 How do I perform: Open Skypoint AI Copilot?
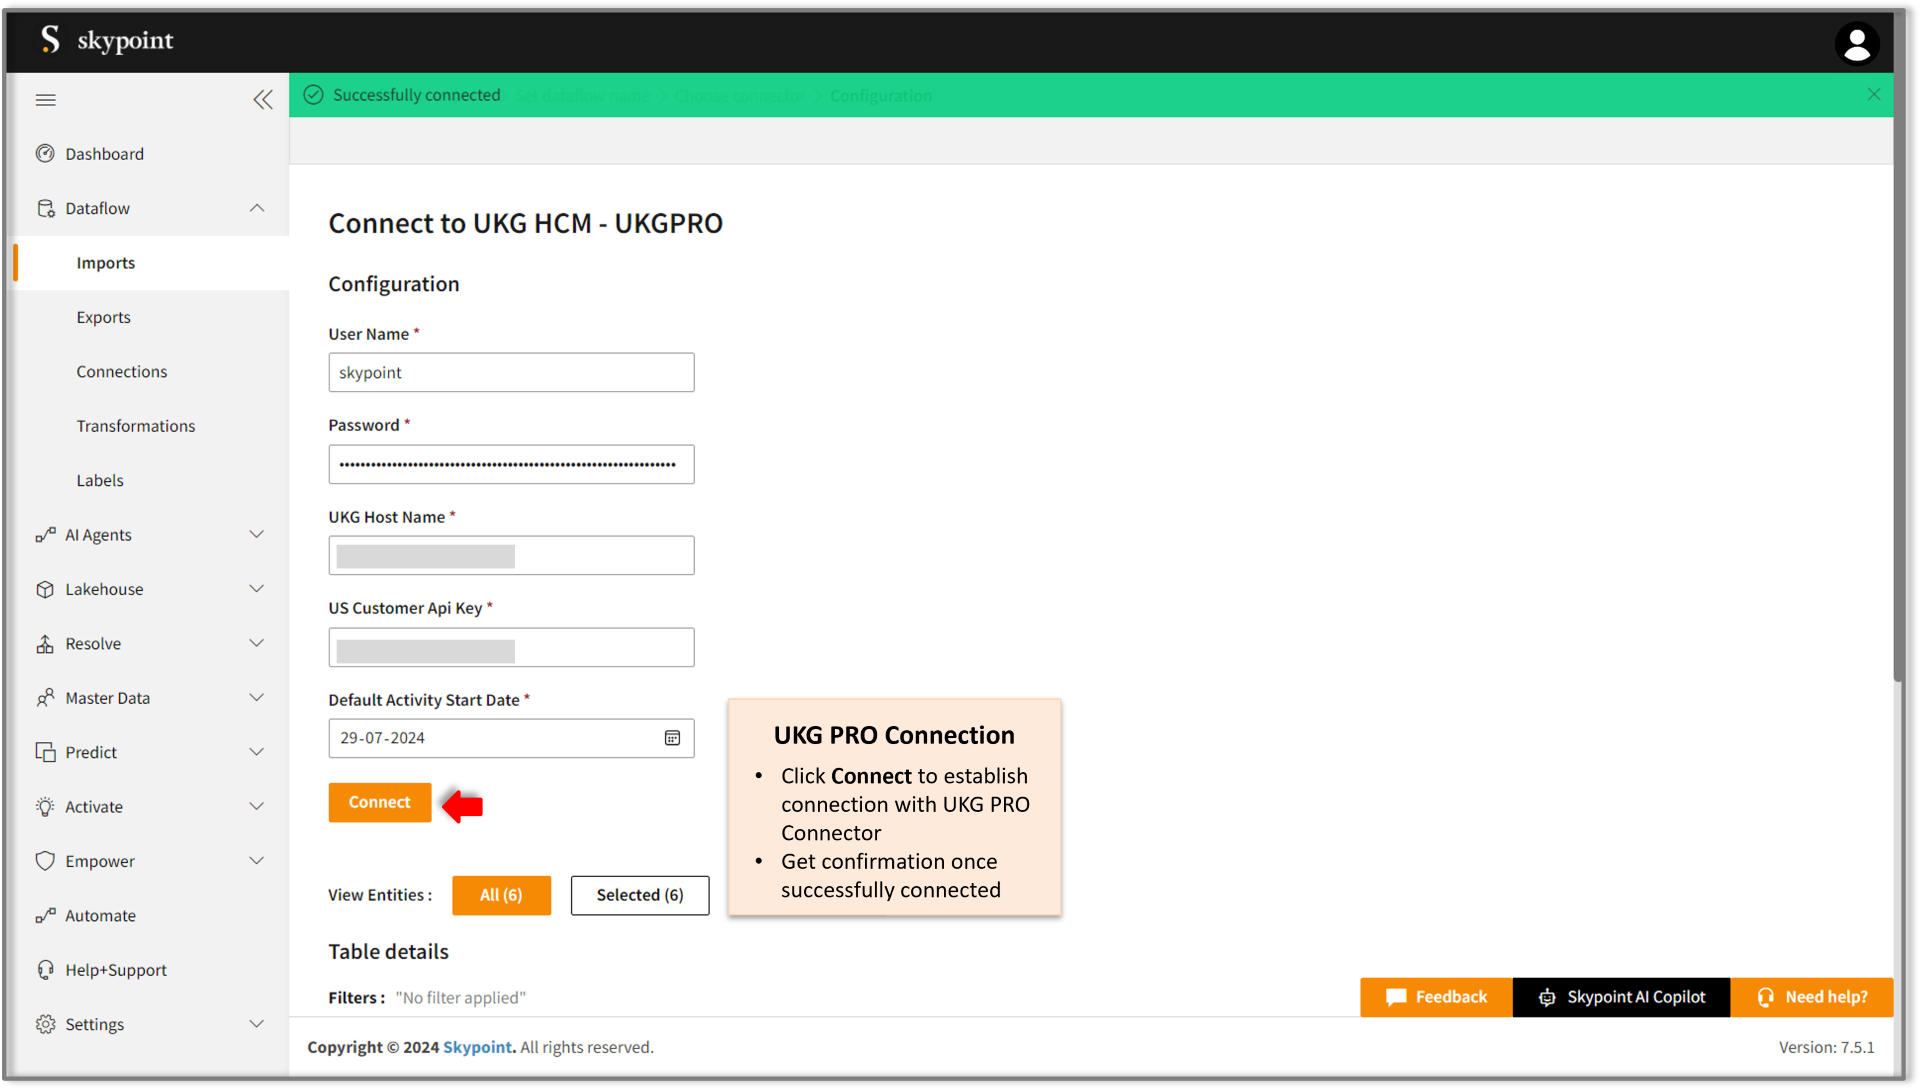(1621, 997)
